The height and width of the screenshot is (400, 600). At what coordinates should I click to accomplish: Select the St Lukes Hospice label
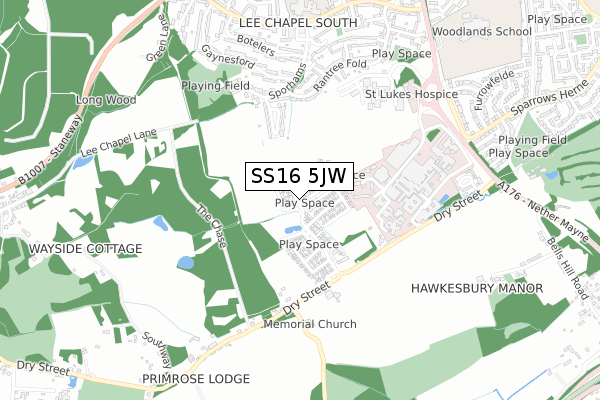pos(411,94)
